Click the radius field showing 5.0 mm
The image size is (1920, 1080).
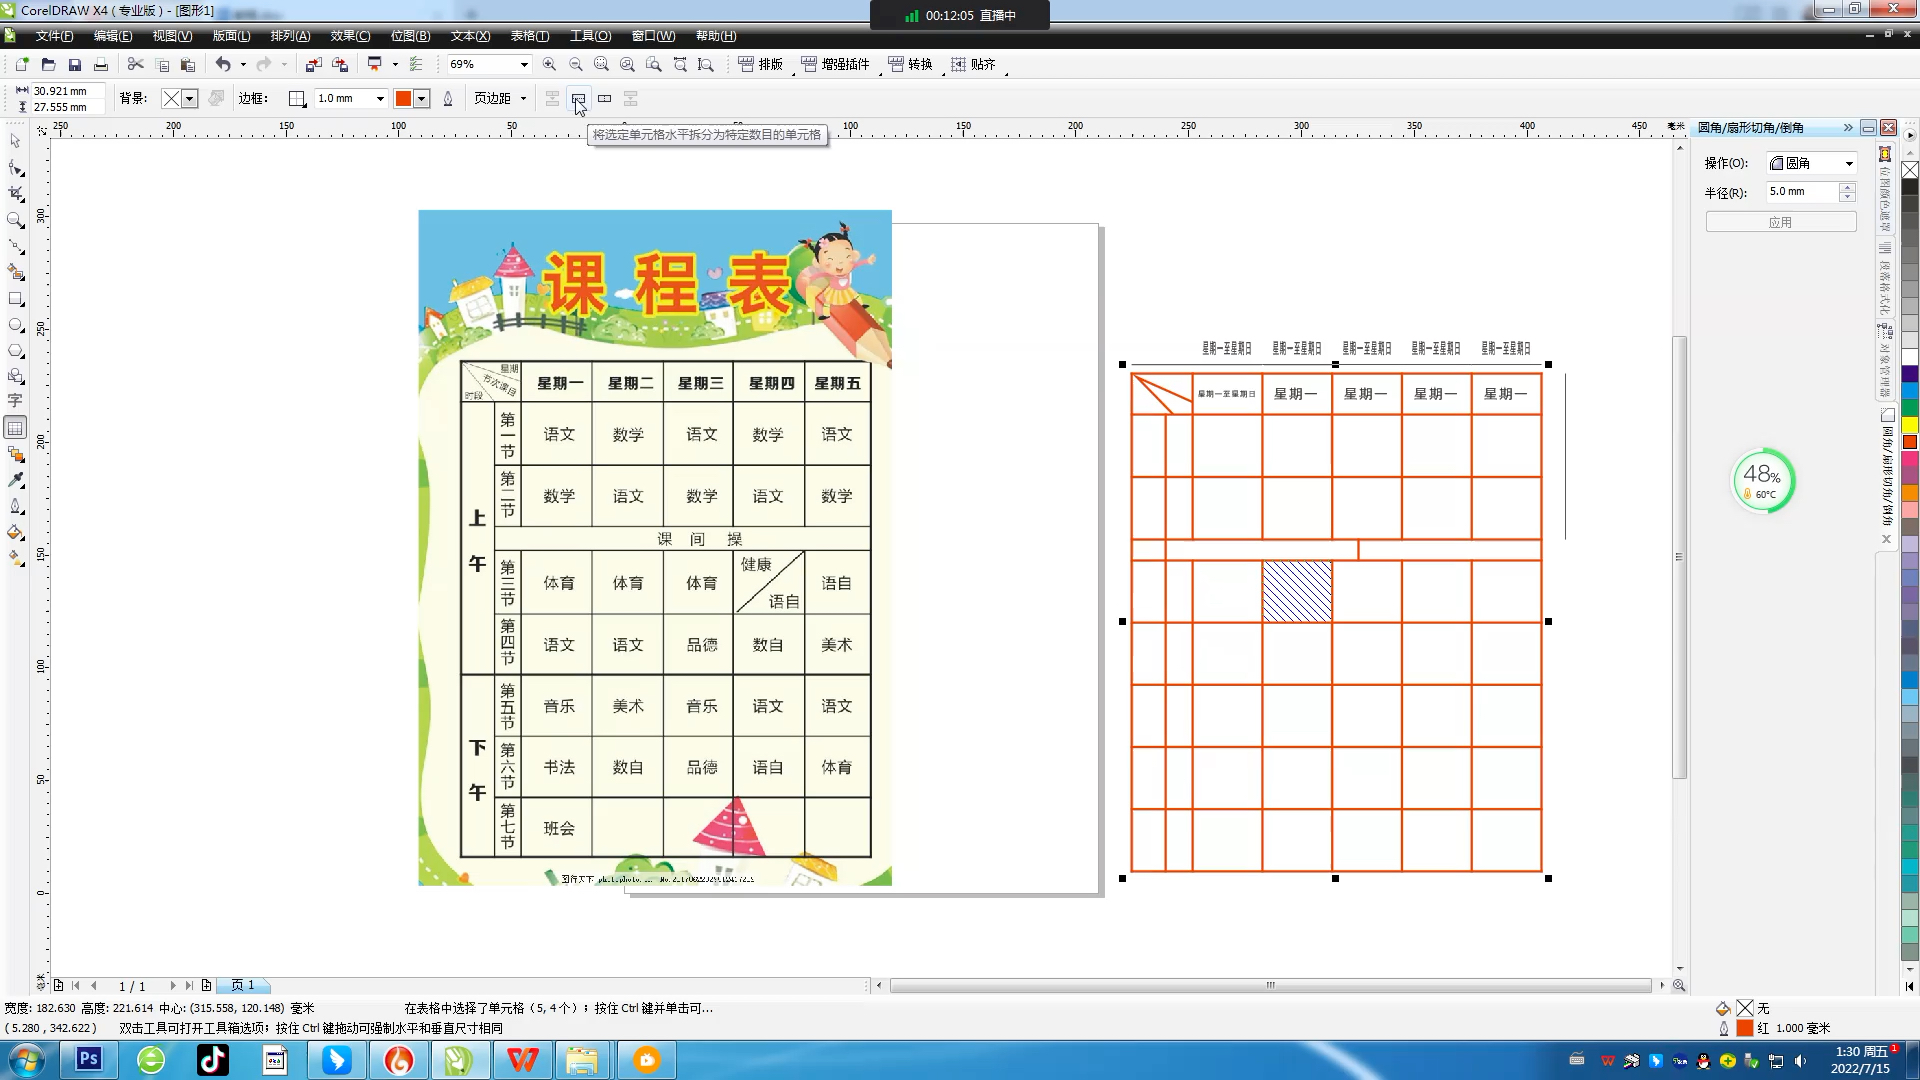[x=1802, y=192]
